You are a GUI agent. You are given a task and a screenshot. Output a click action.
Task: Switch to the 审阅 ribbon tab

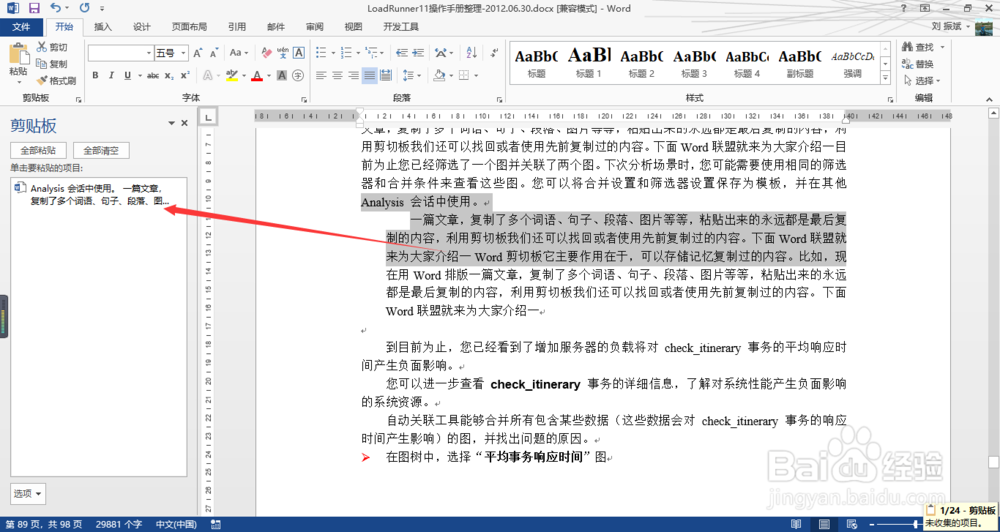(314, 27)
